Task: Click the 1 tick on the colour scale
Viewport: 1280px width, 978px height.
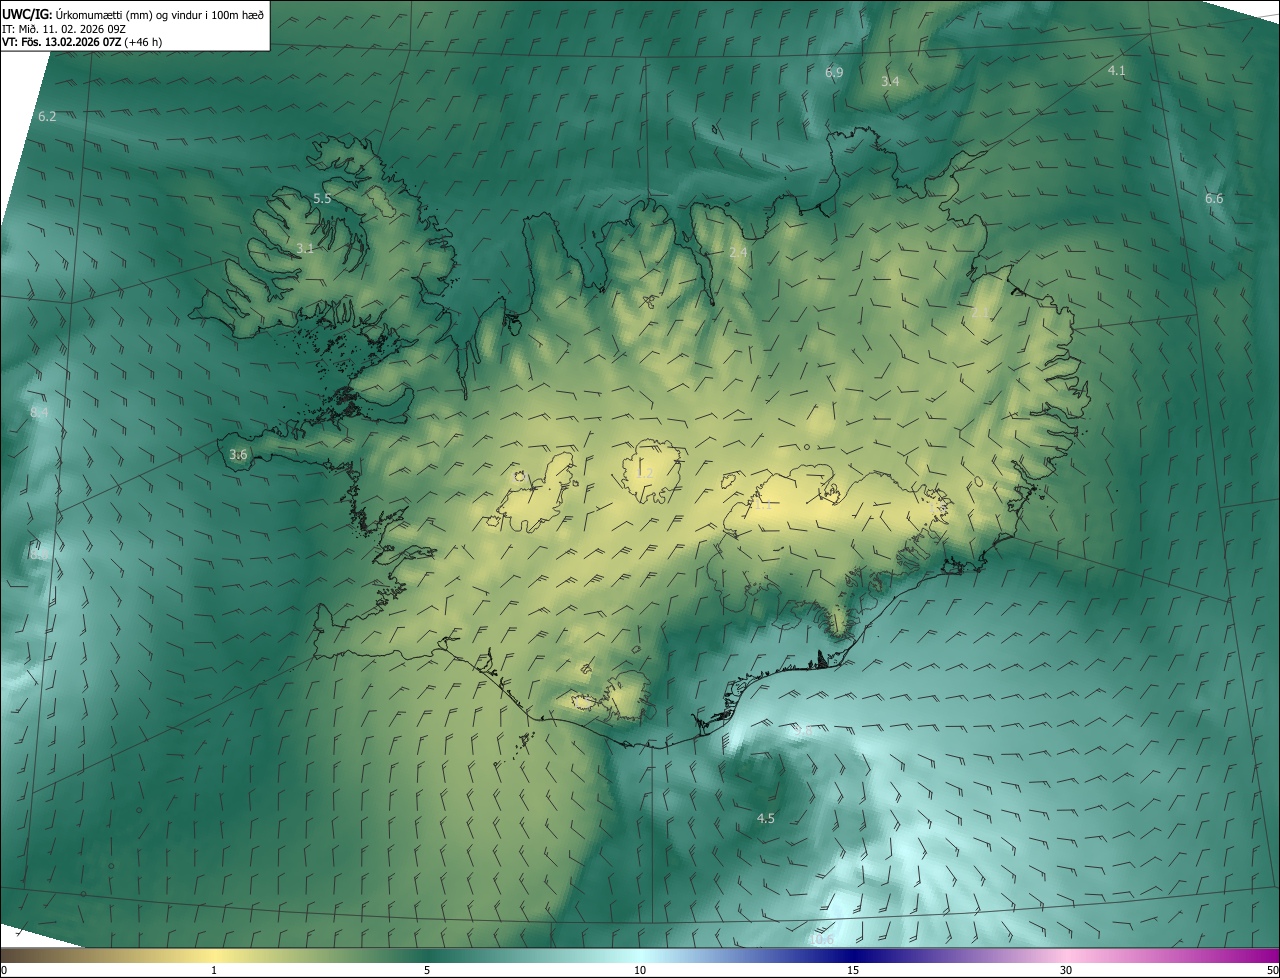Action: (x=214, y=971)
